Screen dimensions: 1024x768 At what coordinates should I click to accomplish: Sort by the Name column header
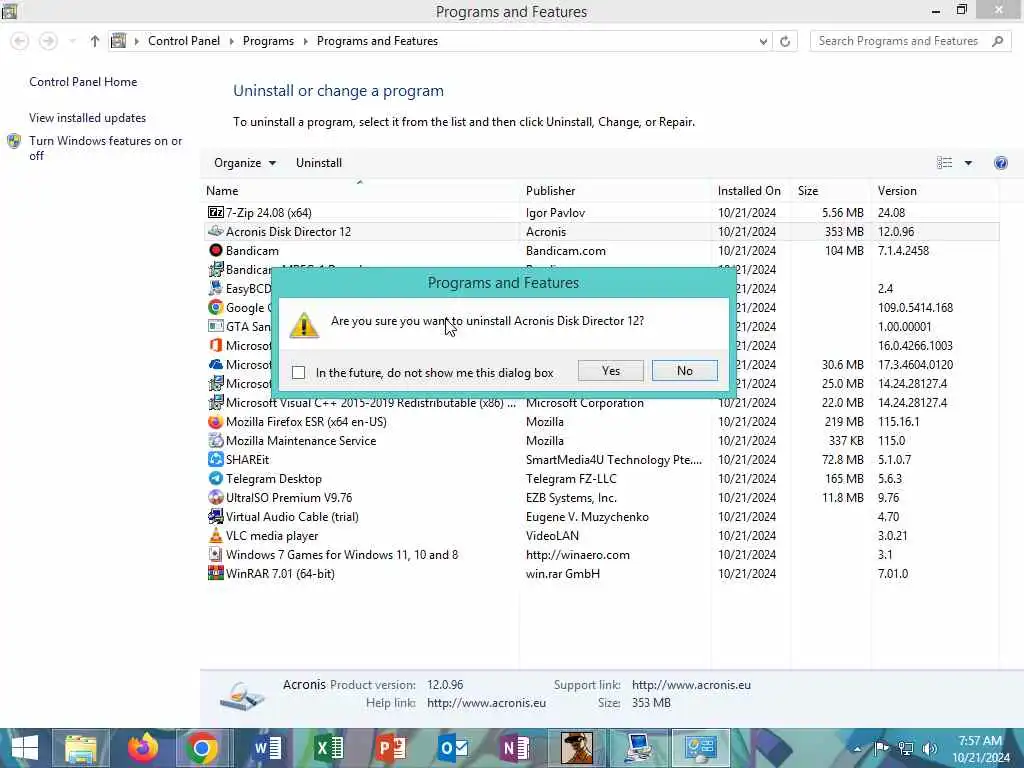pos(360,191)
